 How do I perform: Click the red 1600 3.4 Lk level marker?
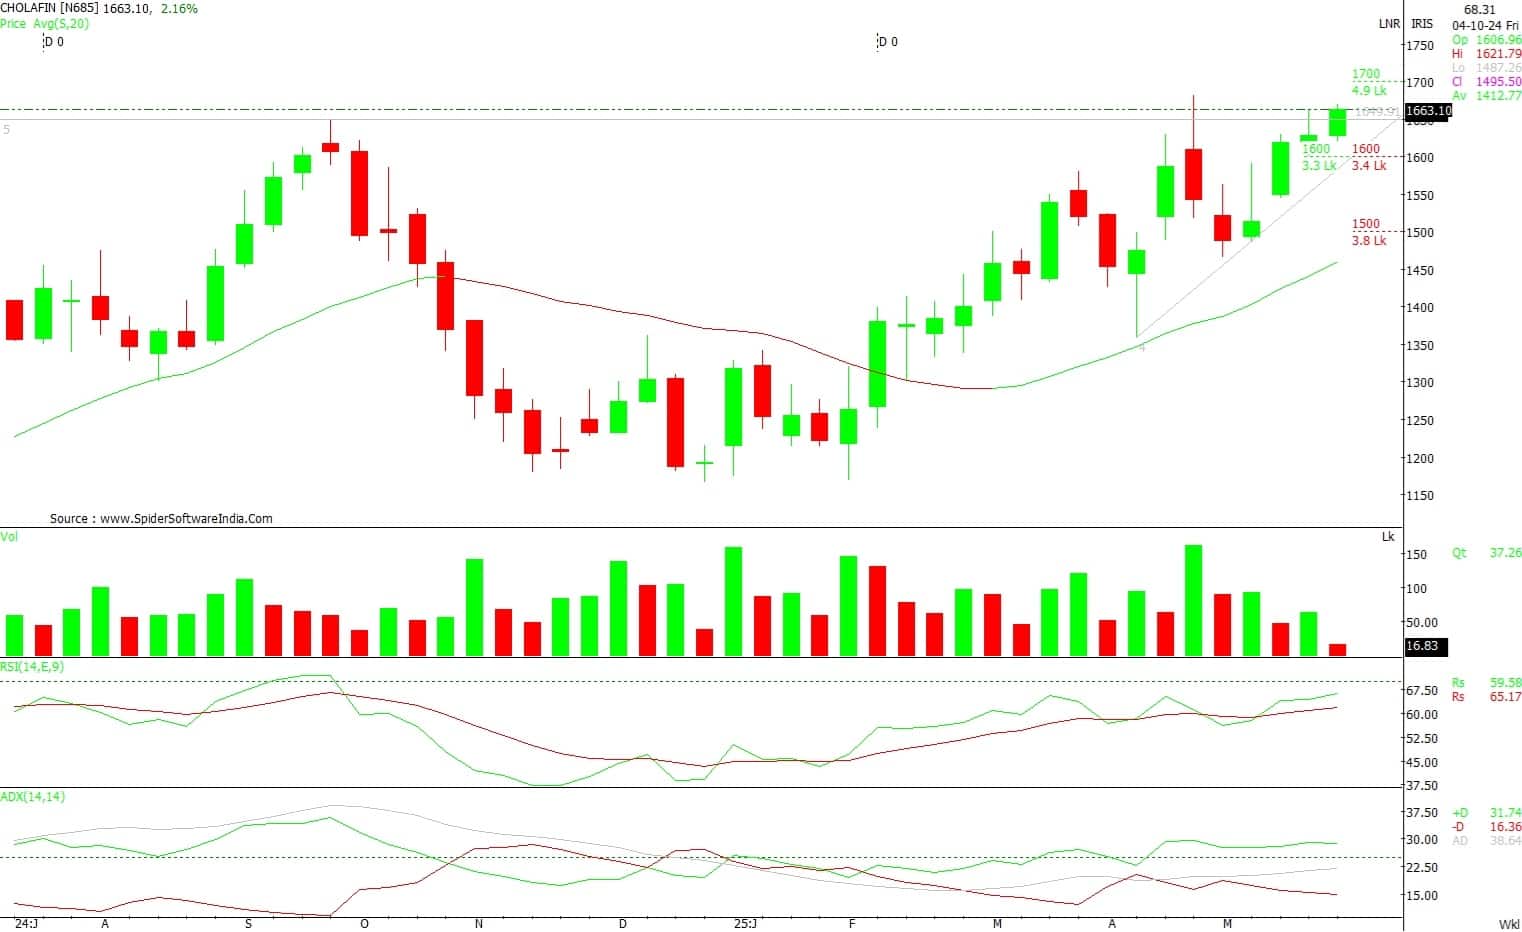(1368, 157)
